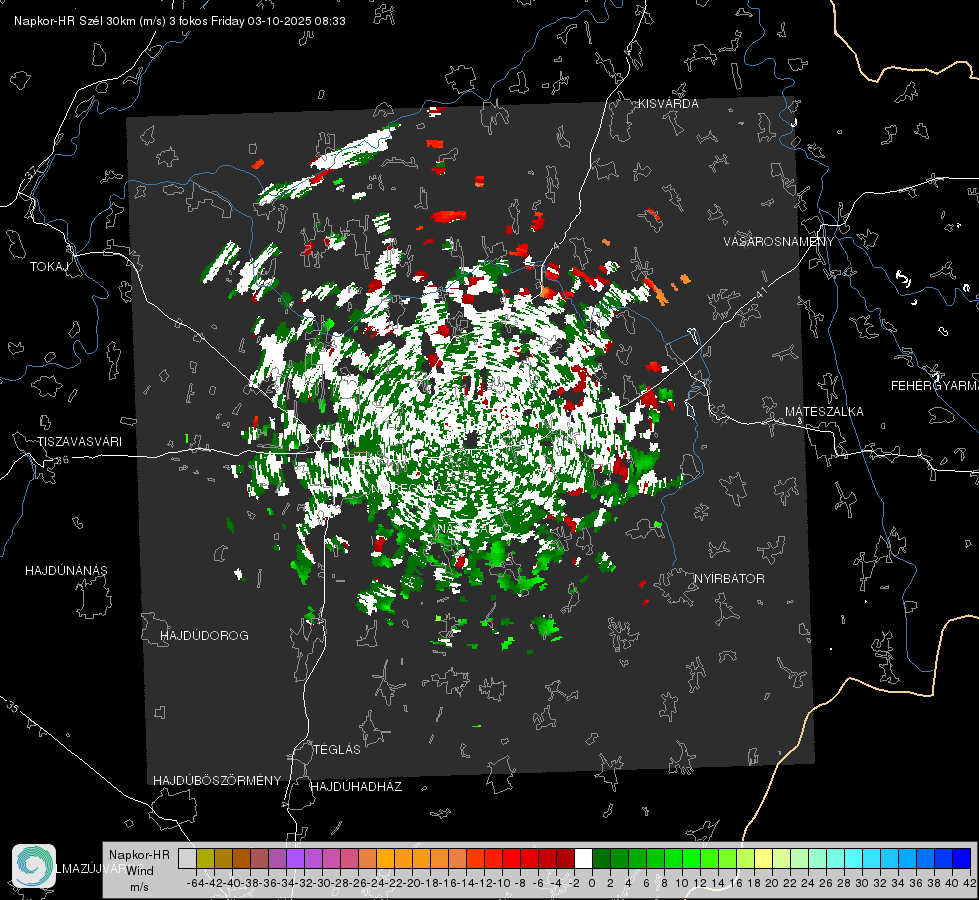Click the Napkor-HR legend label

point(139,855)
